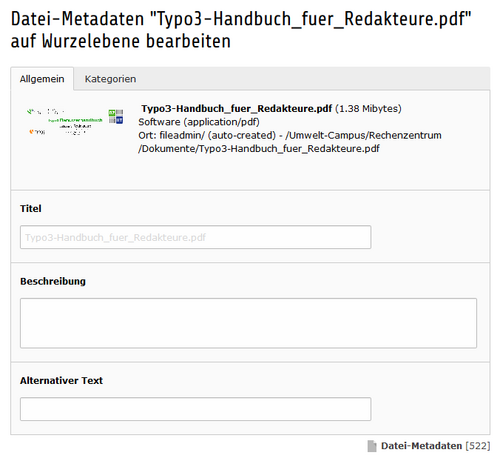Click the Software (application/pdf) type line
This screenshot has width=500, height=461.
[x=199, y=122]
